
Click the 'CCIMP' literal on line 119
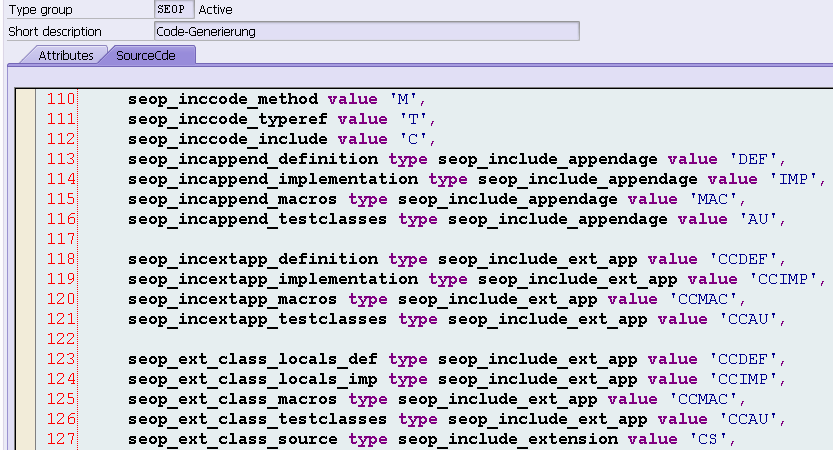(783, 279)
